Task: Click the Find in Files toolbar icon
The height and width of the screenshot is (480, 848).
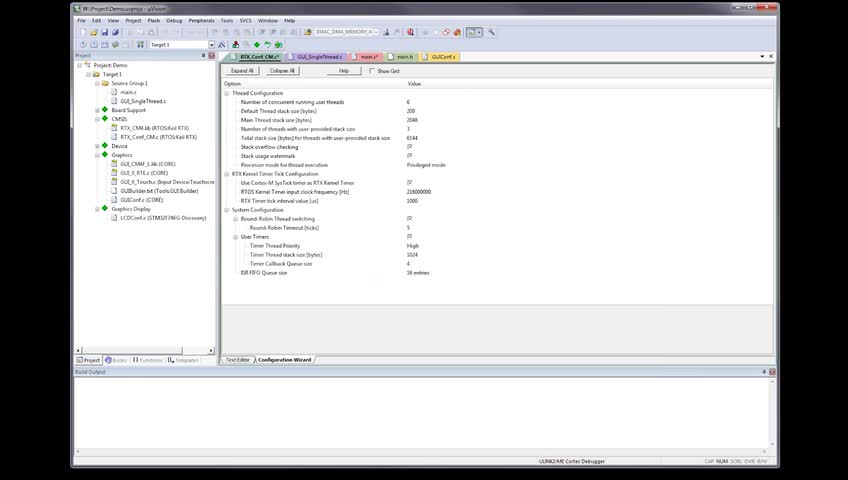Action: (x=308, y=32)
